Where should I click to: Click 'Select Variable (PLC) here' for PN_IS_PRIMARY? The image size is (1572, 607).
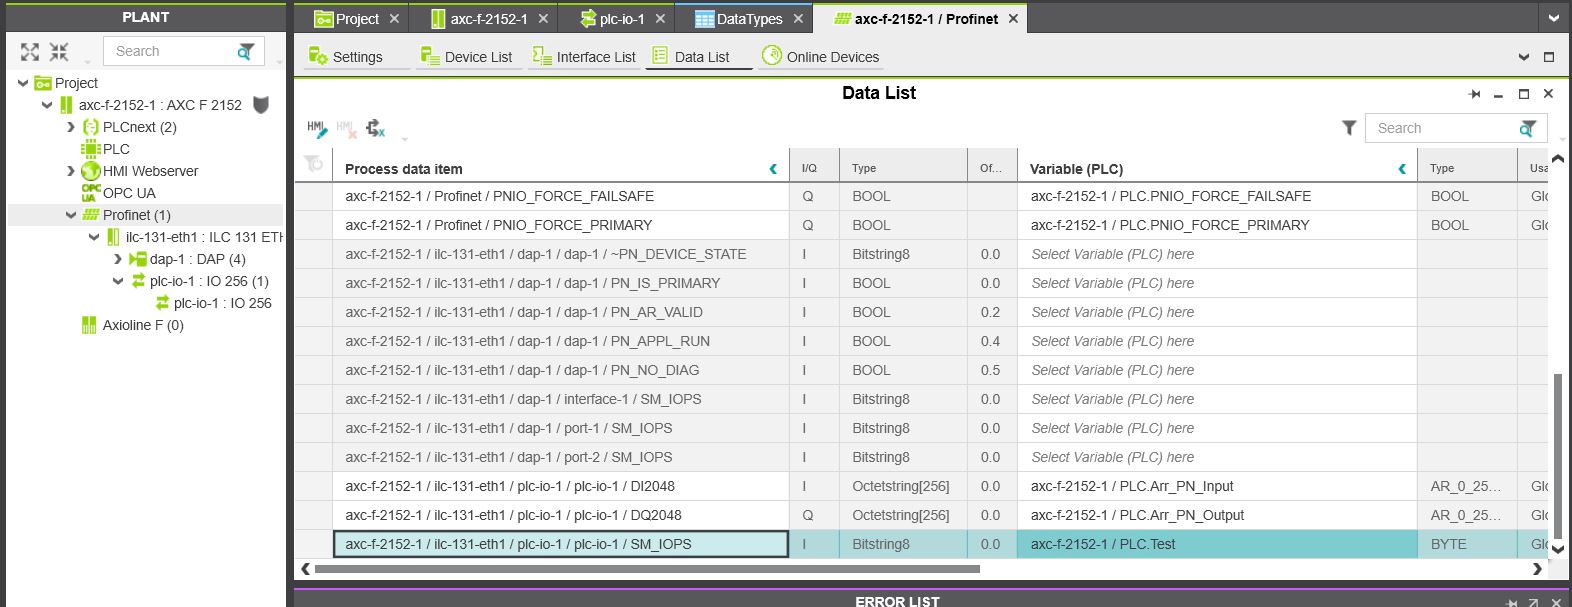(x=1217, y=283)
